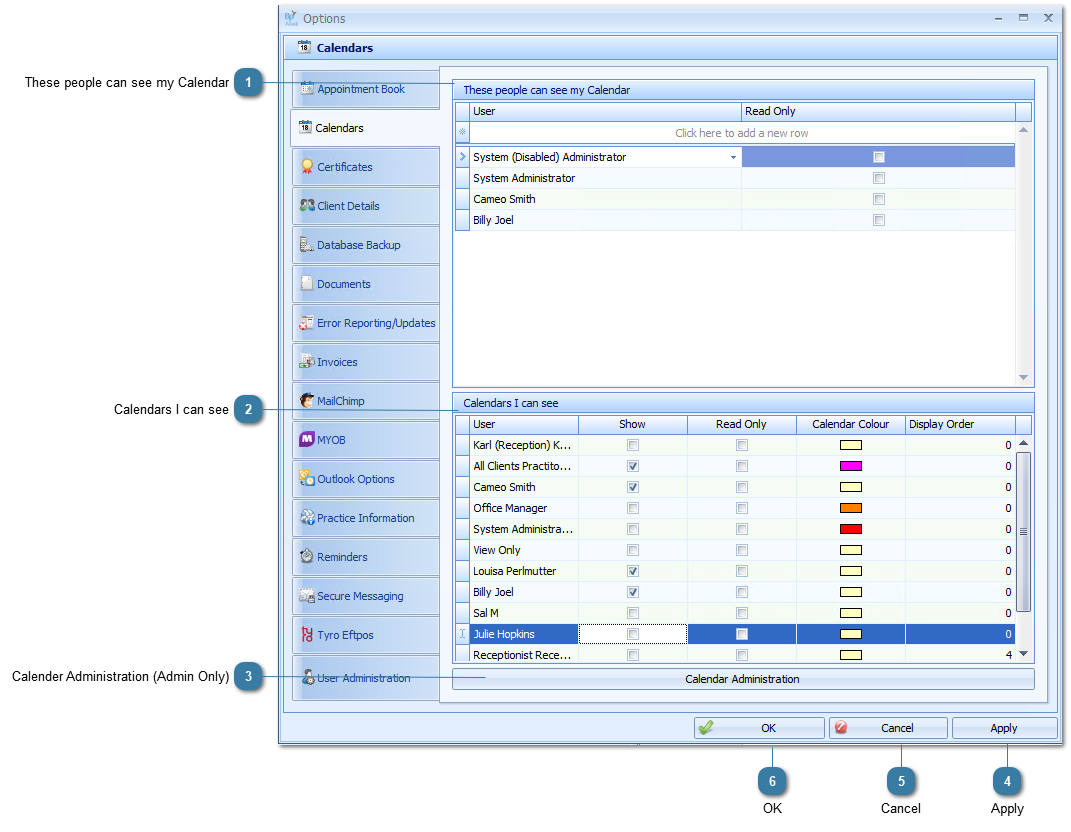Viewport: 1071px width, 832px height.
Task: Toggle Read Only for Cameo Smith in top grid
Action: coord(879,199)
